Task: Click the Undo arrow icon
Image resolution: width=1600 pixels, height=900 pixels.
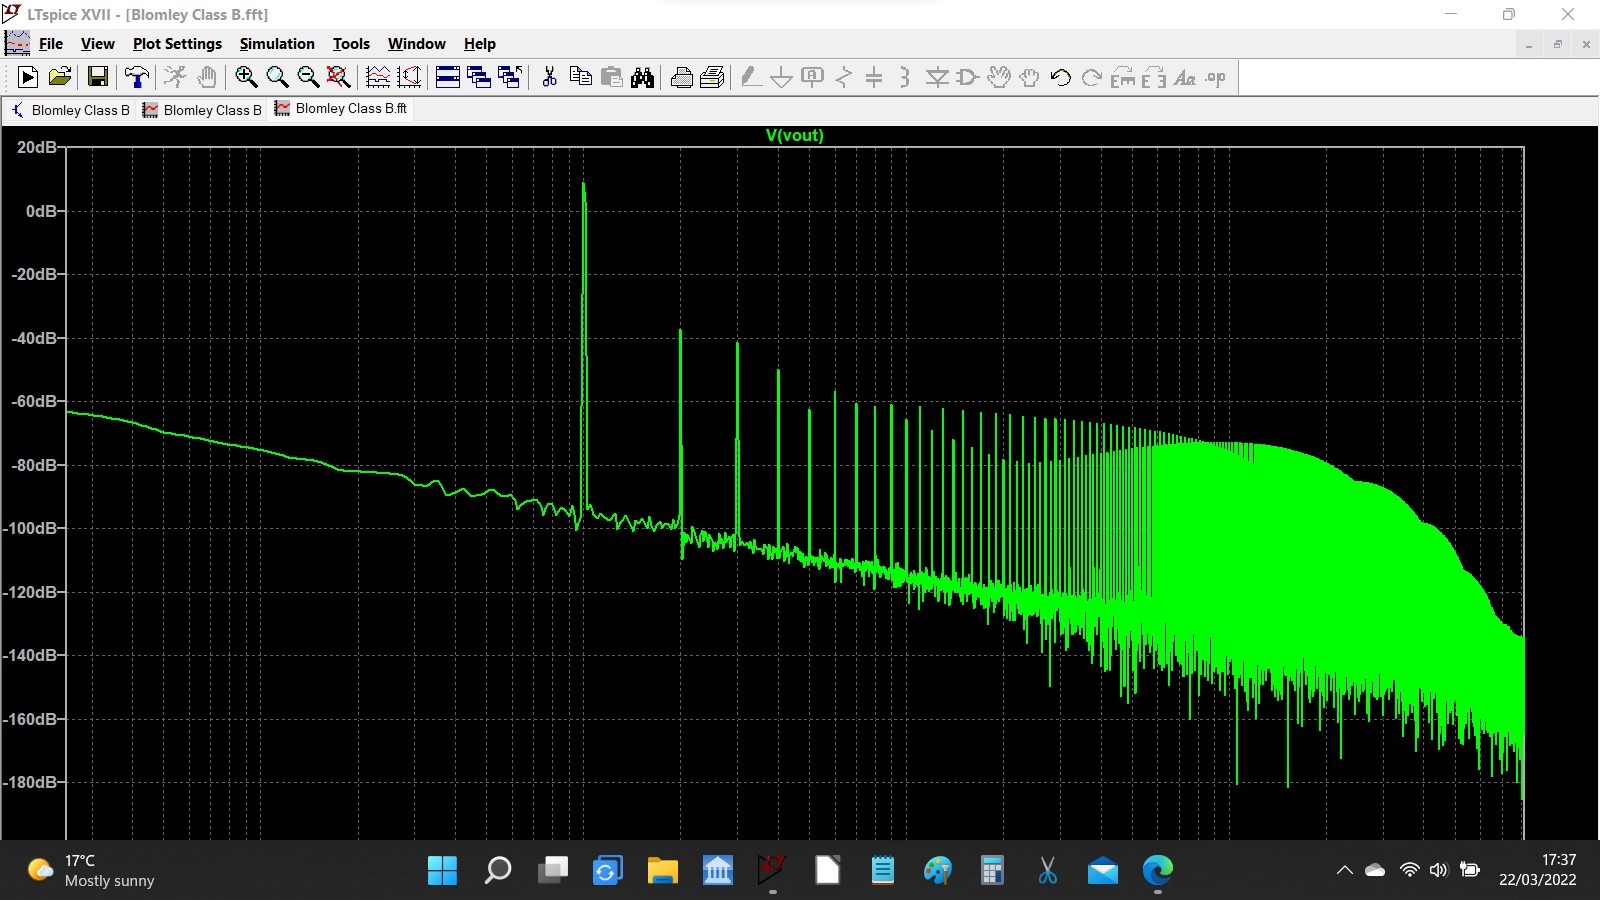Action: [1061, 77]
